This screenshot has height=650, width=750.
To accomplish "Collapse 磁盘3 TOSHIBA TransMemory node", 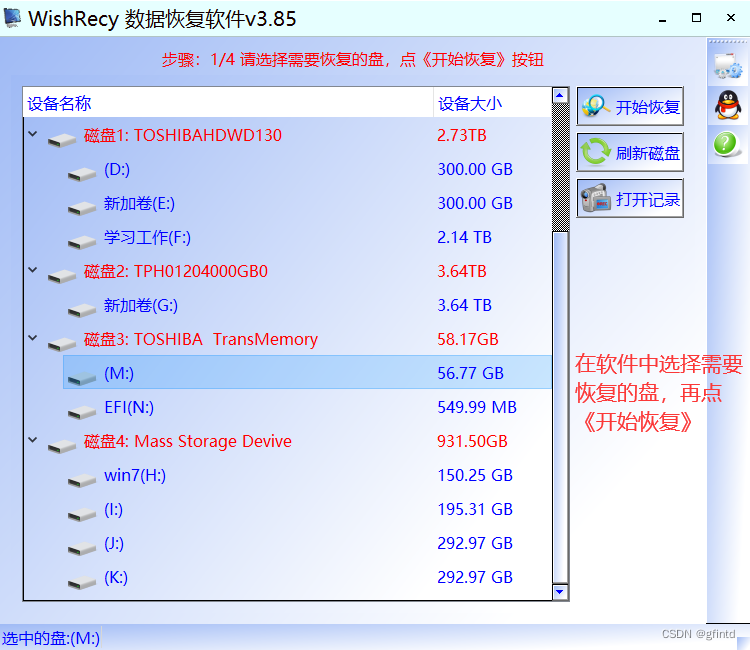I will tap(33, 338).
